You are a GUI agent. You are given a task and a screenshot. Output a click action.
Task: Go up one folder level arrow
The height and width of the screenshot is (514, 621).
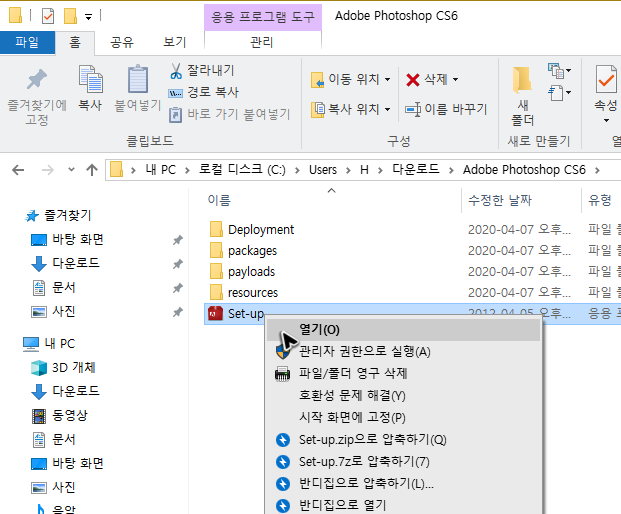[92, 170]
